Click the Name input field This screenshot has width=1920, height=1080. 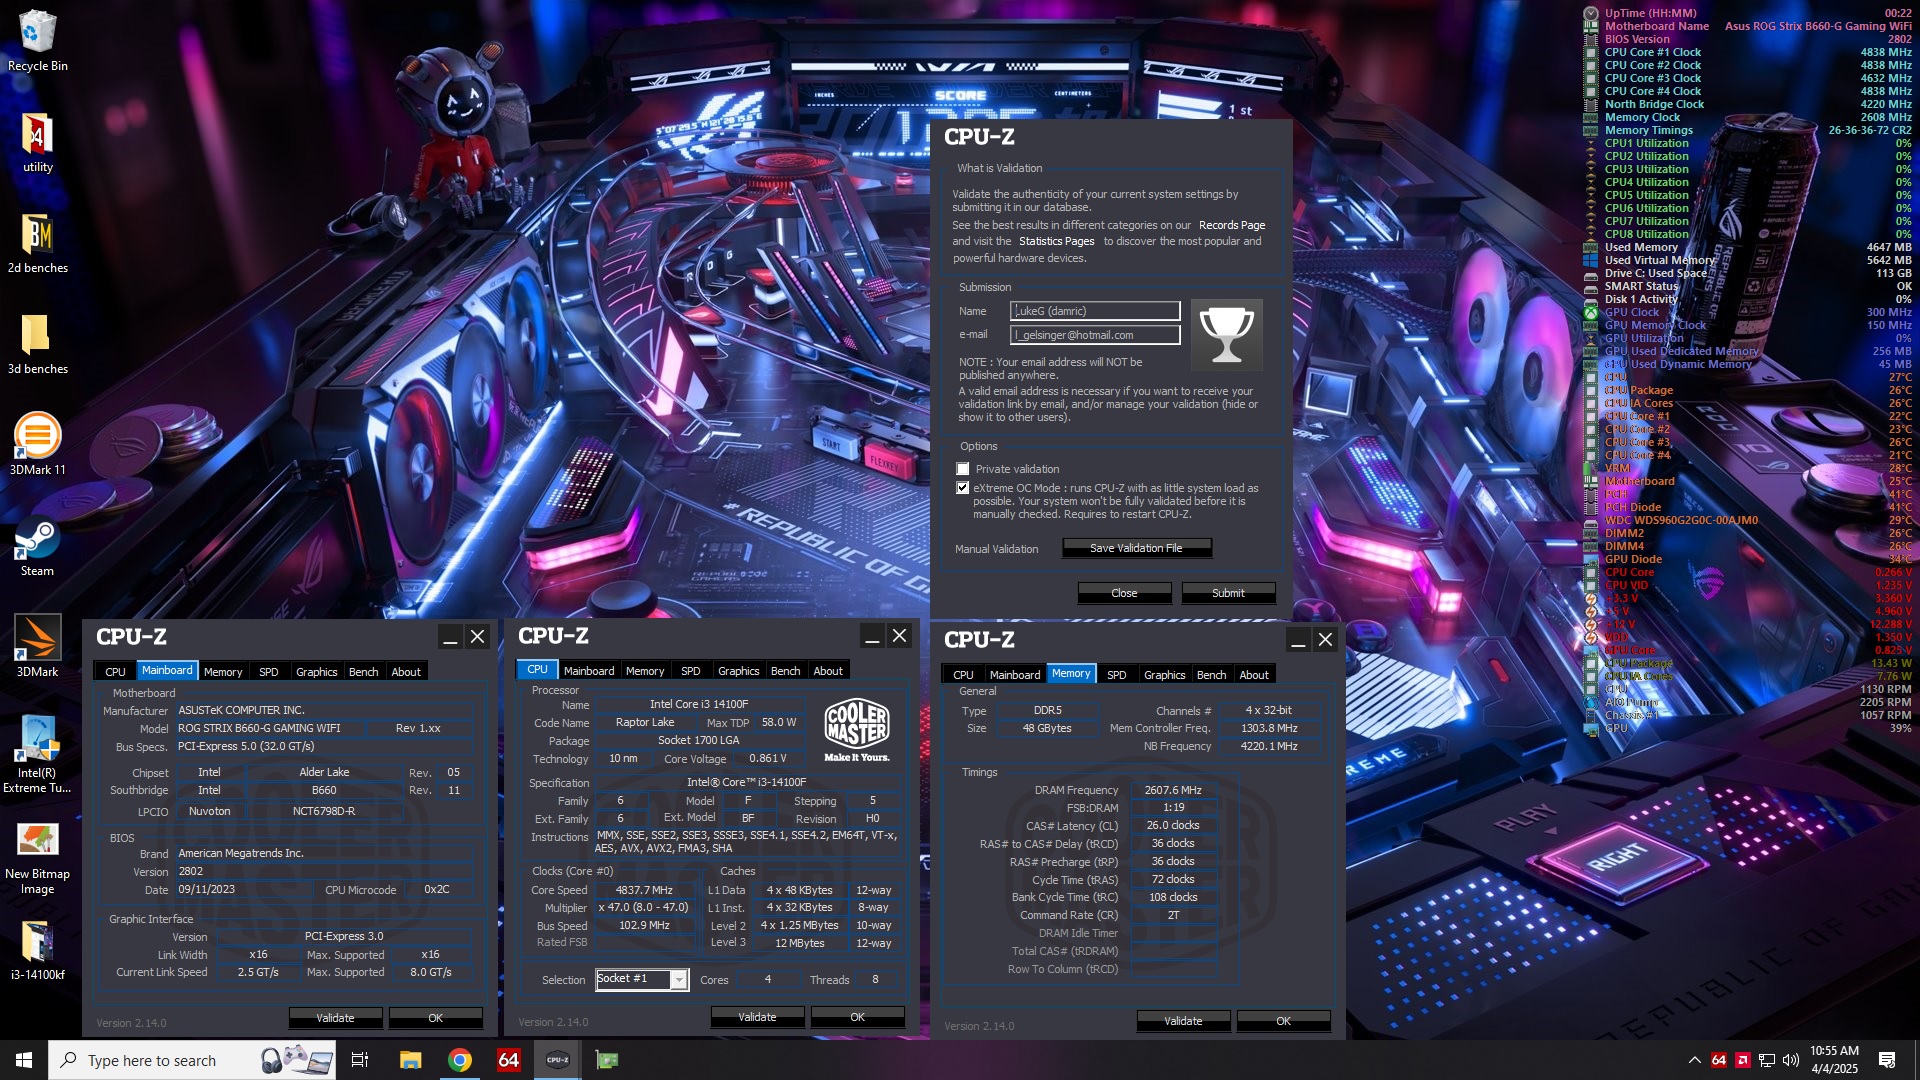tap(1095, 311)
